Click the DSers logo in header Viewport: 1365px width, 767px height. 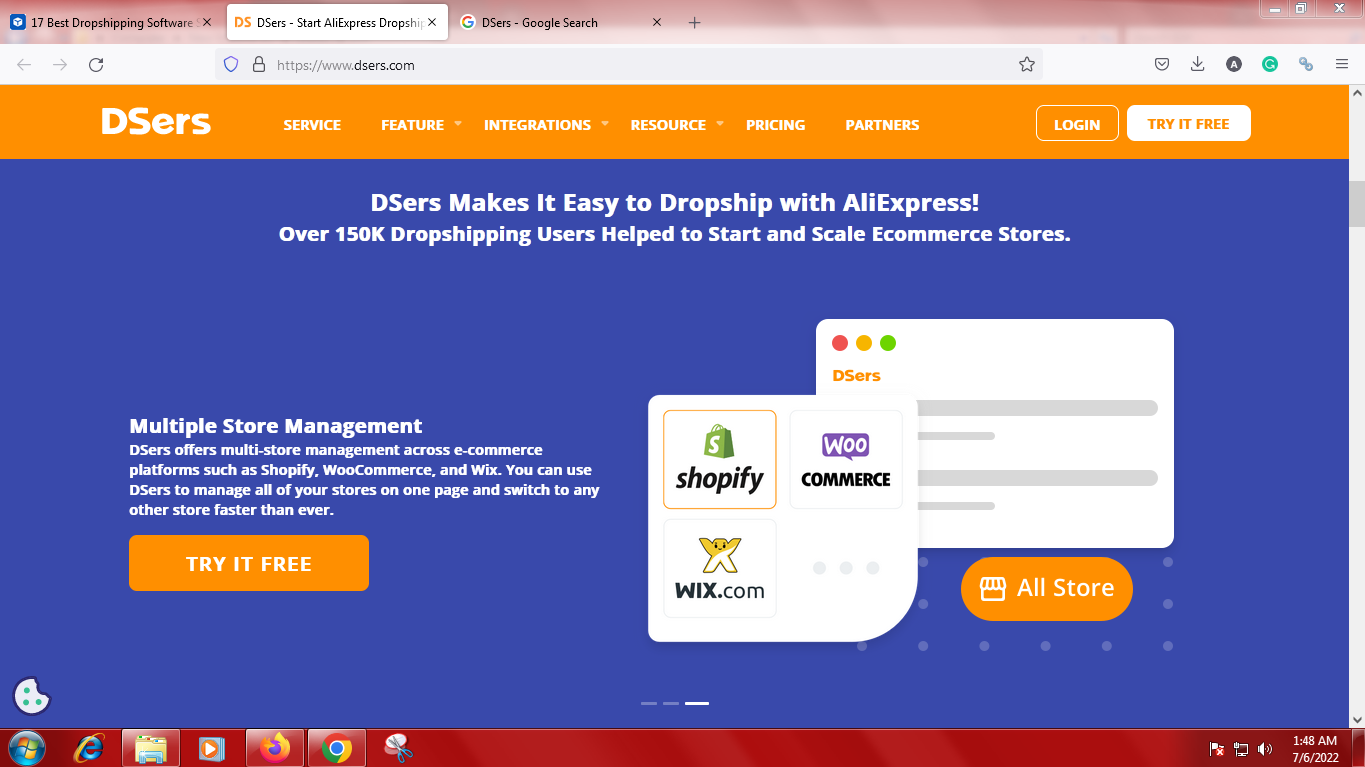tap(156, 122)
